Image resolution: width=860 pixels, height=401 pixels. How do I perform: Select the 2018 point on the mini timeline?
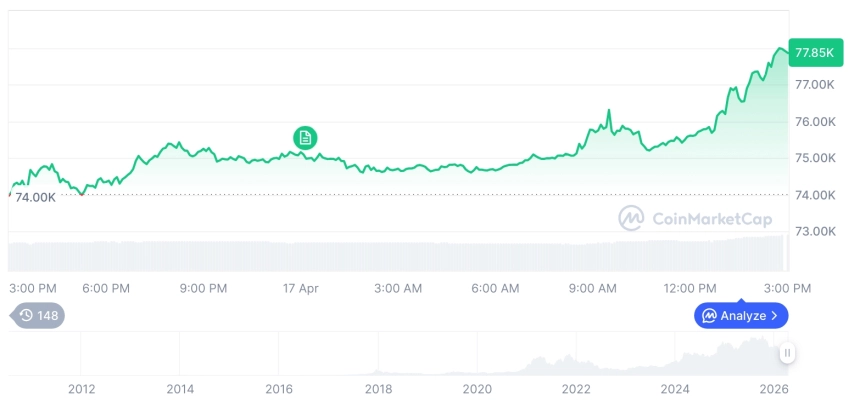pyautogui.click(x=378, y=389)
